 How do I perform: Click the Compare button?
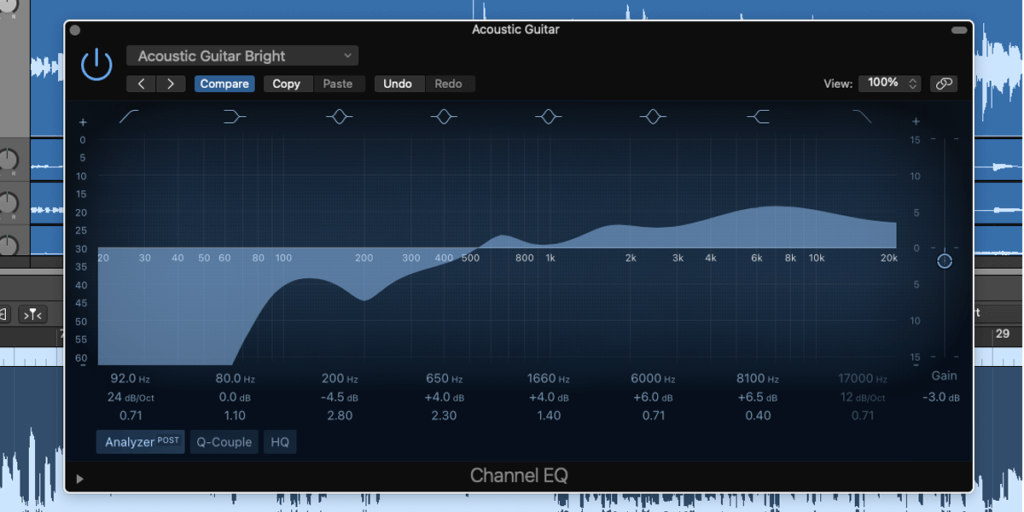pos(224,84)
